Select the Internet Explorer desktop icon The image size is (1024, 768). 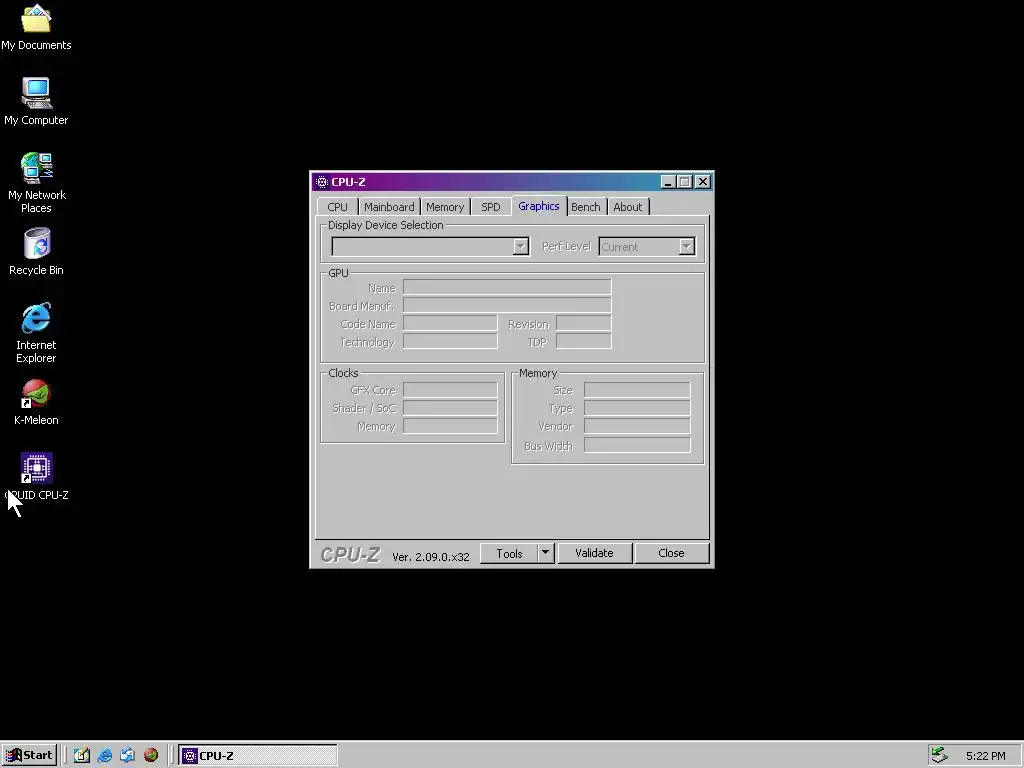pyautogui.click(x=36, y=333)
